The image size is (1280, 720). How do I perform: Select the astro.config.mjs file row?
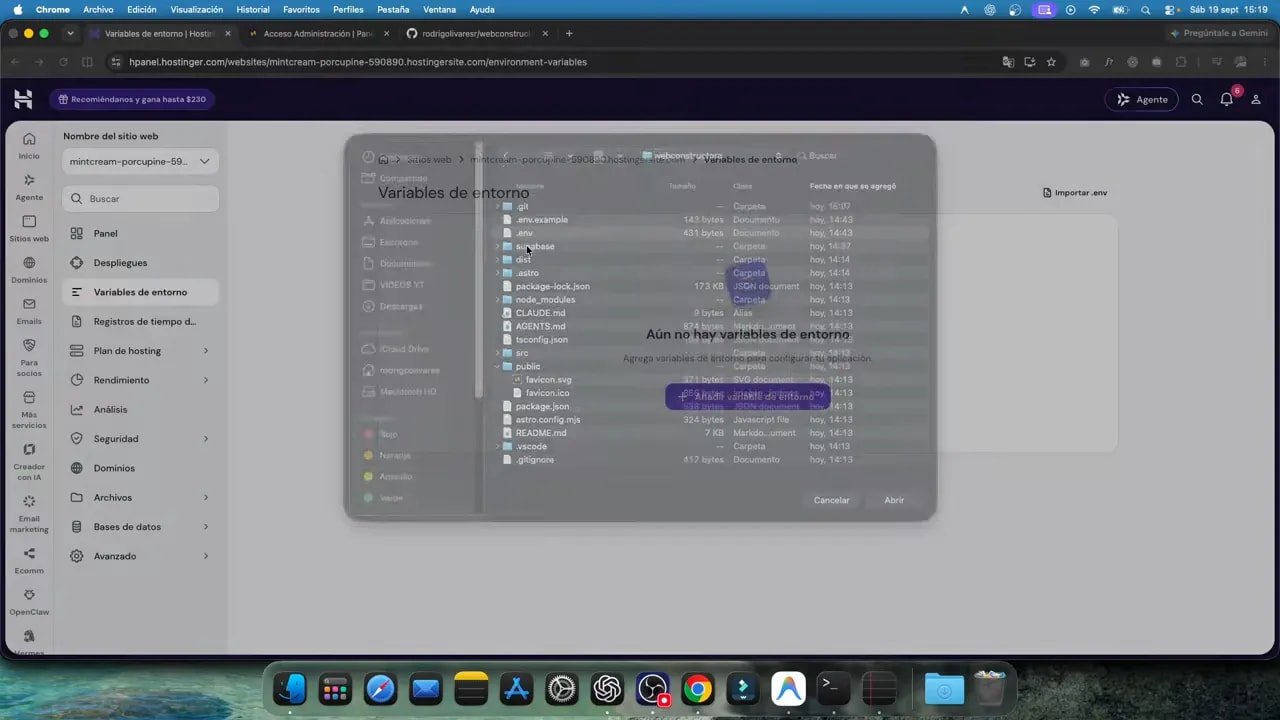point(713,420)
